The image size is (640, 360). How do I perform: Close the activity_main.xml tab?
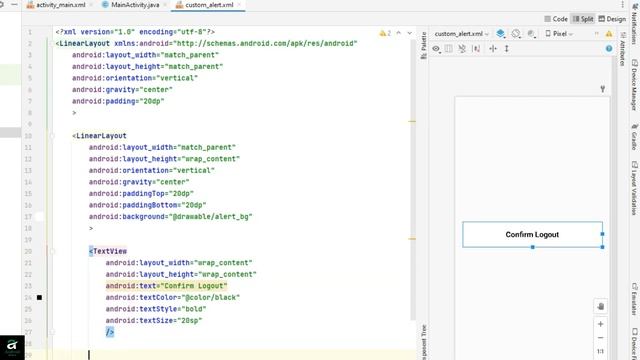pos(91,5)
